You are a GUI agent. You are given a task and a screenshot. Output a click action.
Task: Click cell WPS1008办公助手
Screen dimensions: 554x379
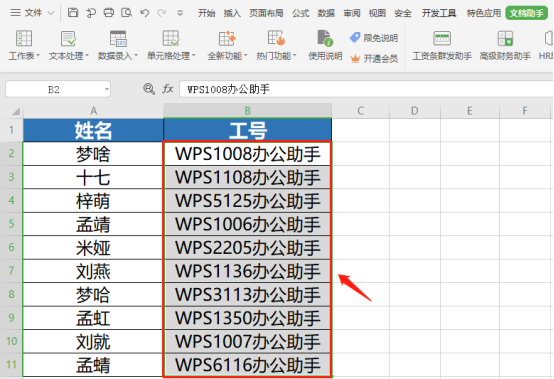pos(247,154)
